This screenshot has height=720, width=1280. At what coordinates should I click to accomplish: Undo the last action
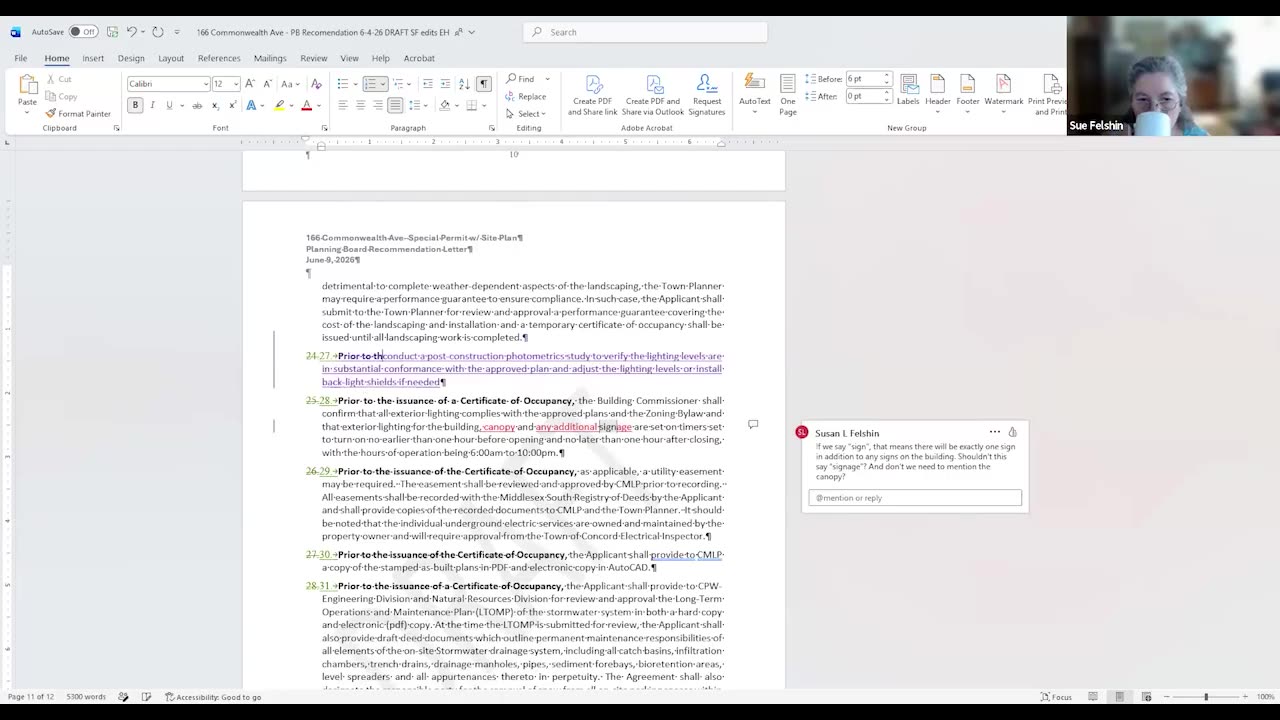(x=131, y=32)
